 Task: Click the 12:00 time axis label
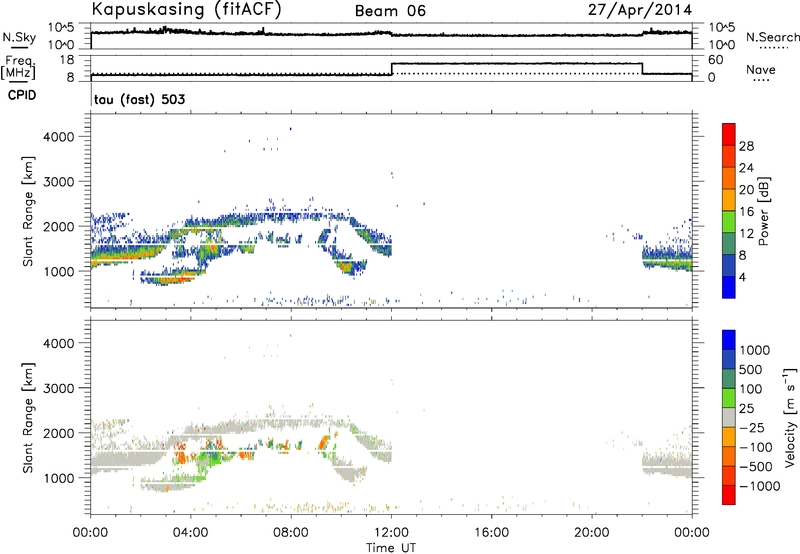(x=391, y=533)
